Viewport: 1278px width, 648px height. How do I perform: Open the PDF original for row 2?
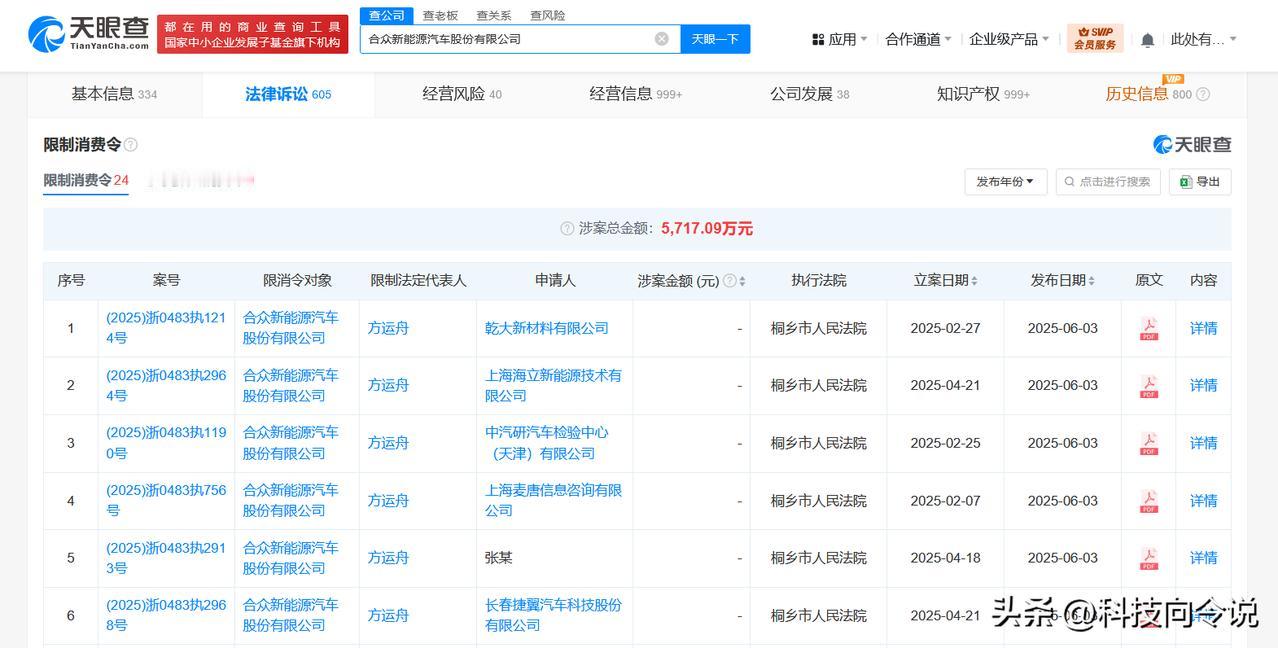pyautogui.click(x=1149, y=386)
